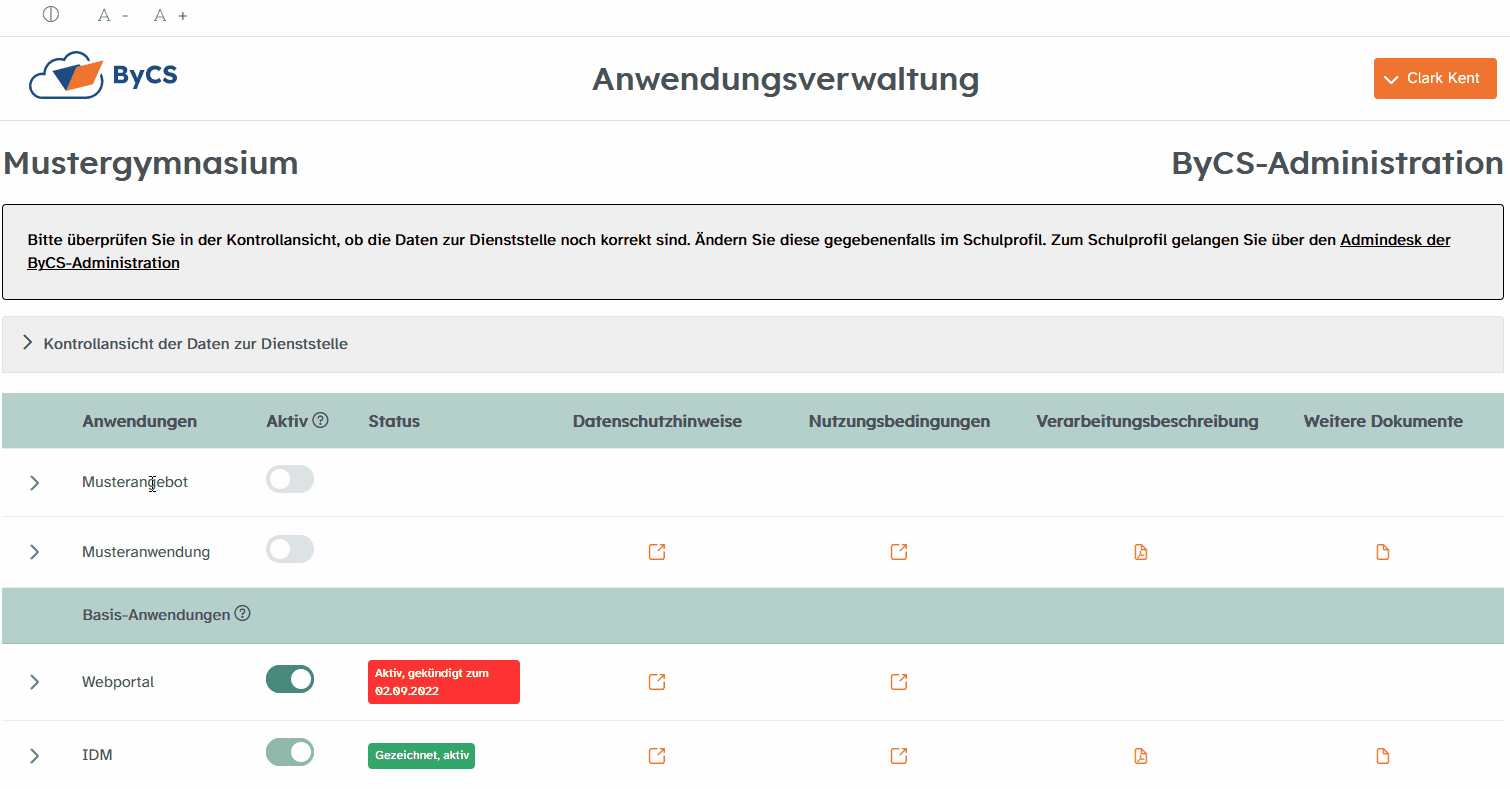Click the ByCS cloud logo

tap(103, 77)
